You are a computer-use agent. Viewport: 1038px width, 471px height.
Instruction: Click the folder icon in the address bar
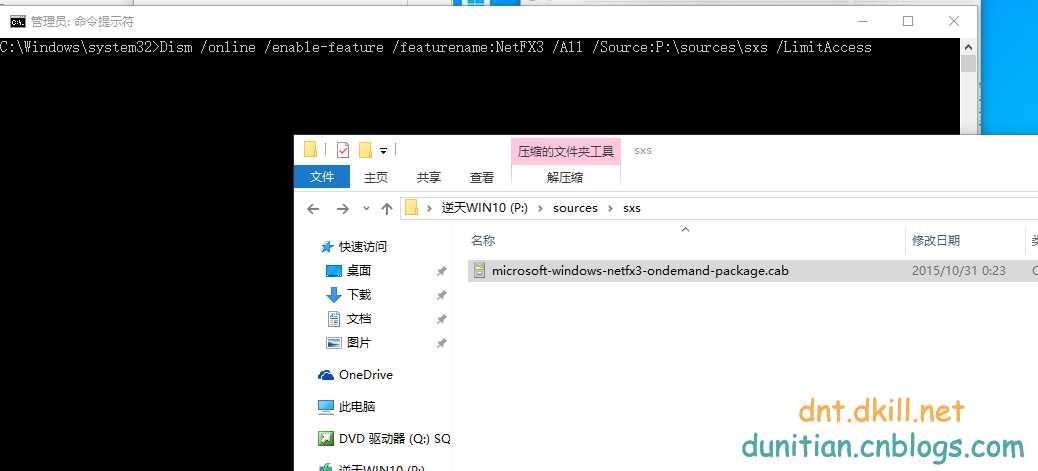412,208
